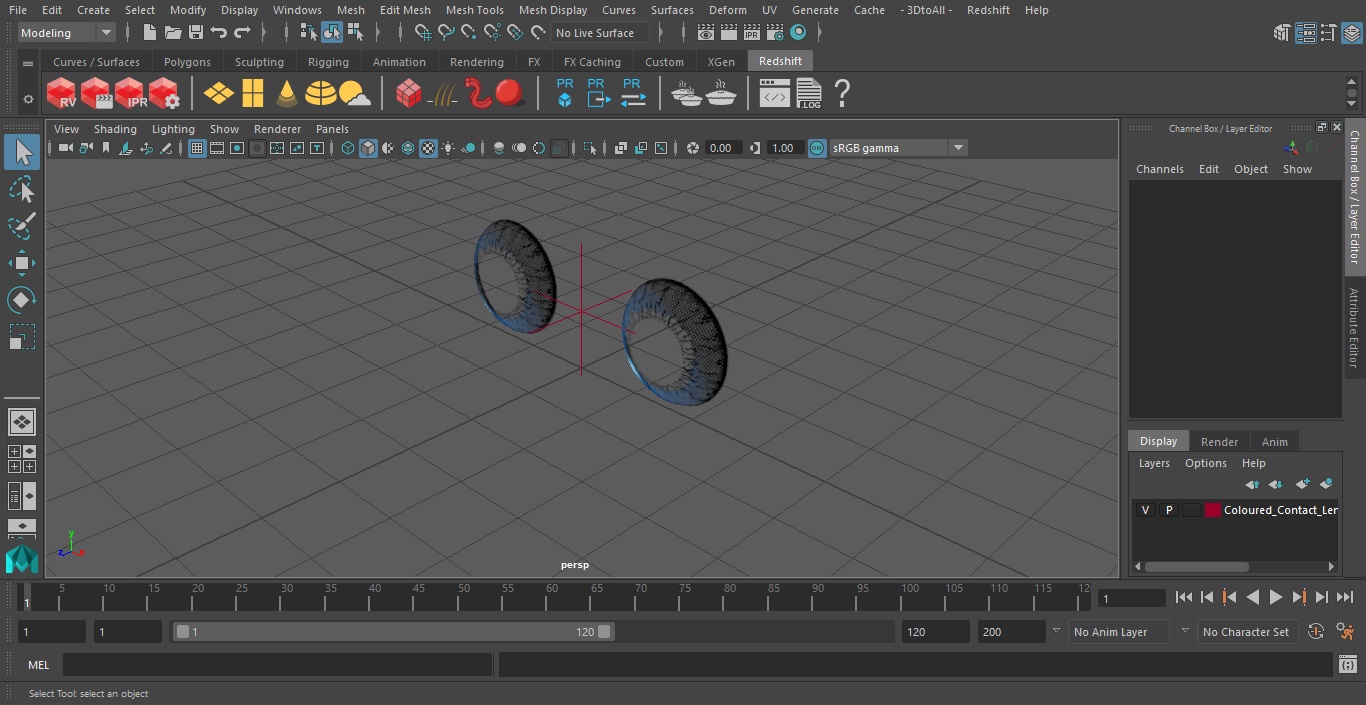Go to start of playback range

click(x=1183, y=597)
